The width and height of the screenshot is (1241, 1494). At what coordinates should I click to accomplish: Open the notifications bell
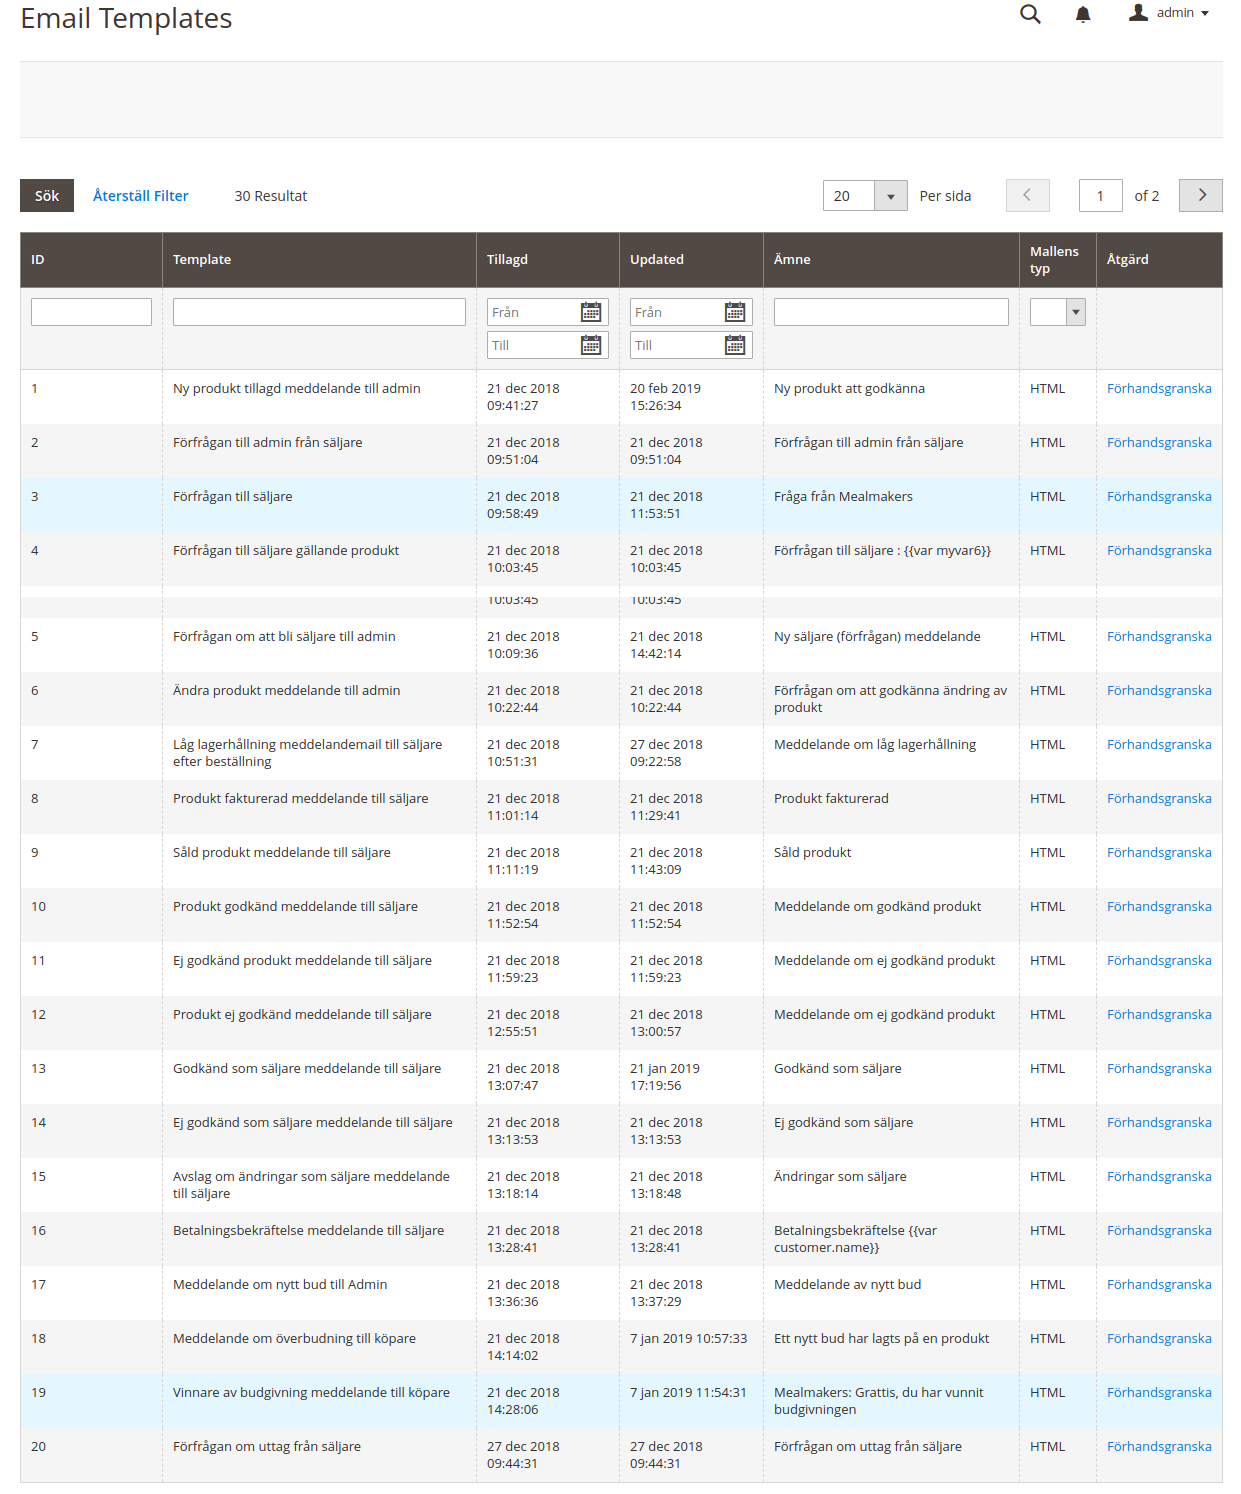tap(1082, 14)
